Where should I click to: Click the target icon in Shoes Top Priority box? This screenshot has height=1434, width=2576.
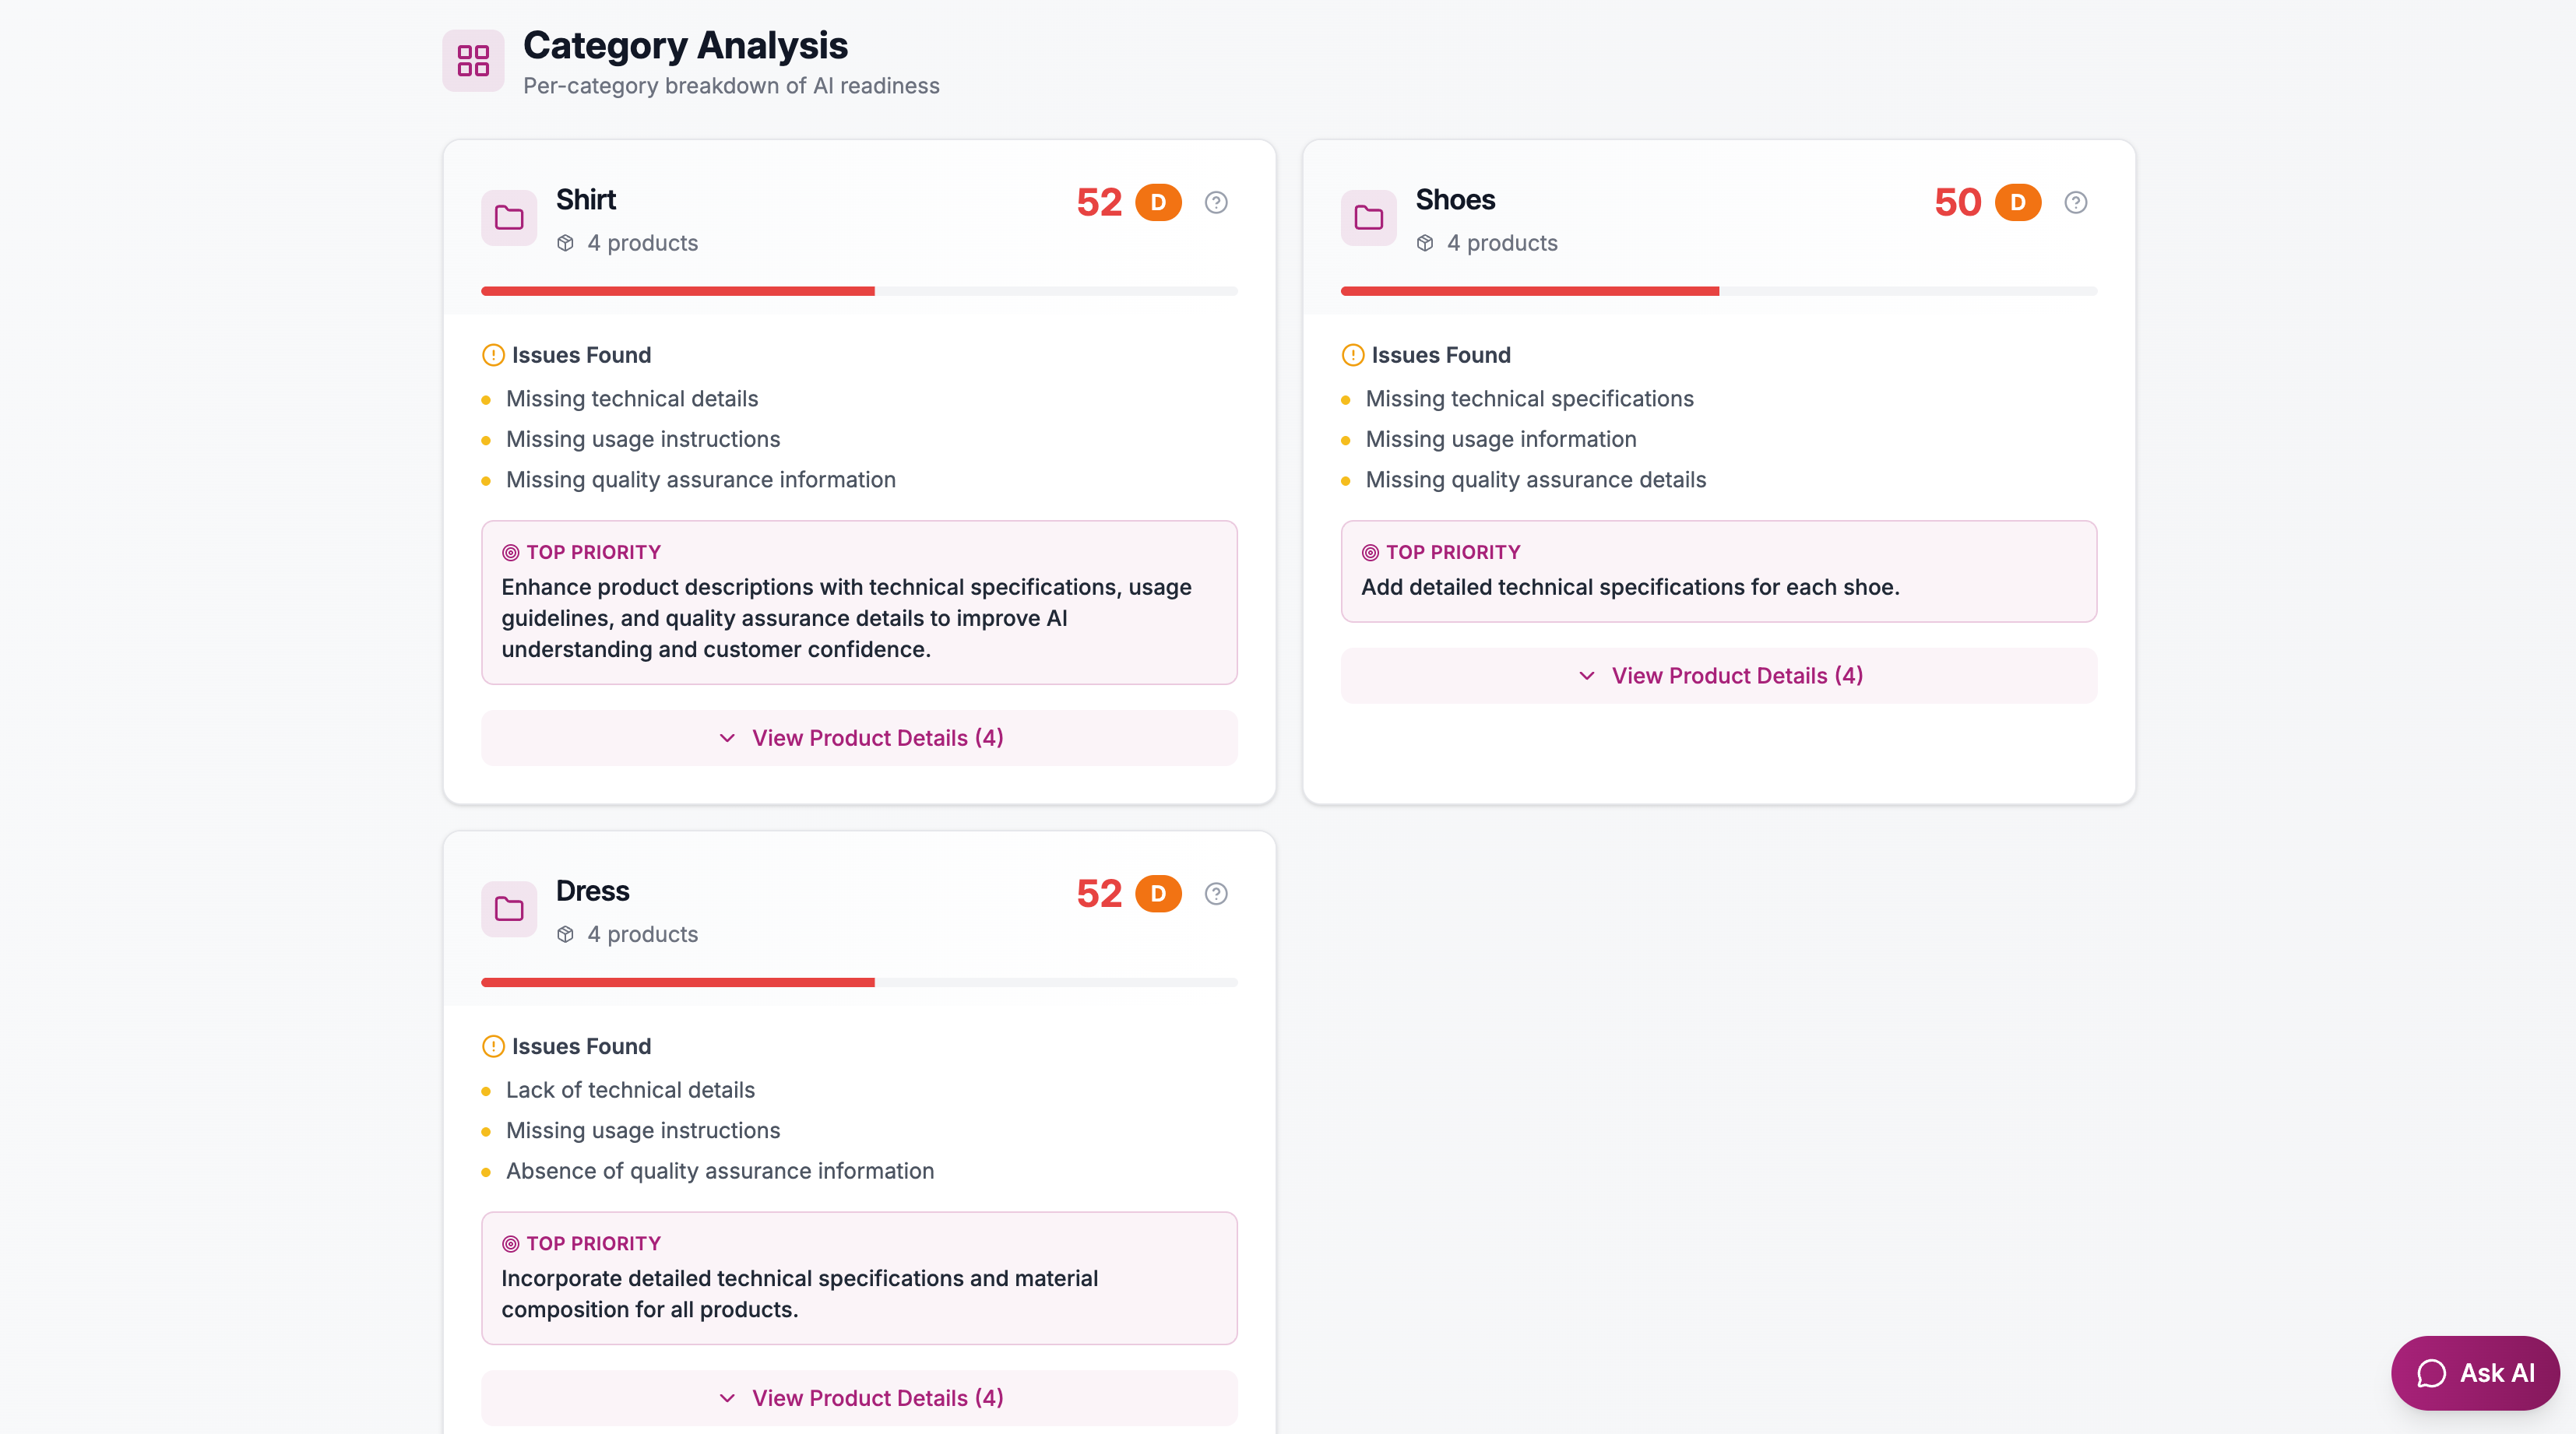click(1369, 551)
